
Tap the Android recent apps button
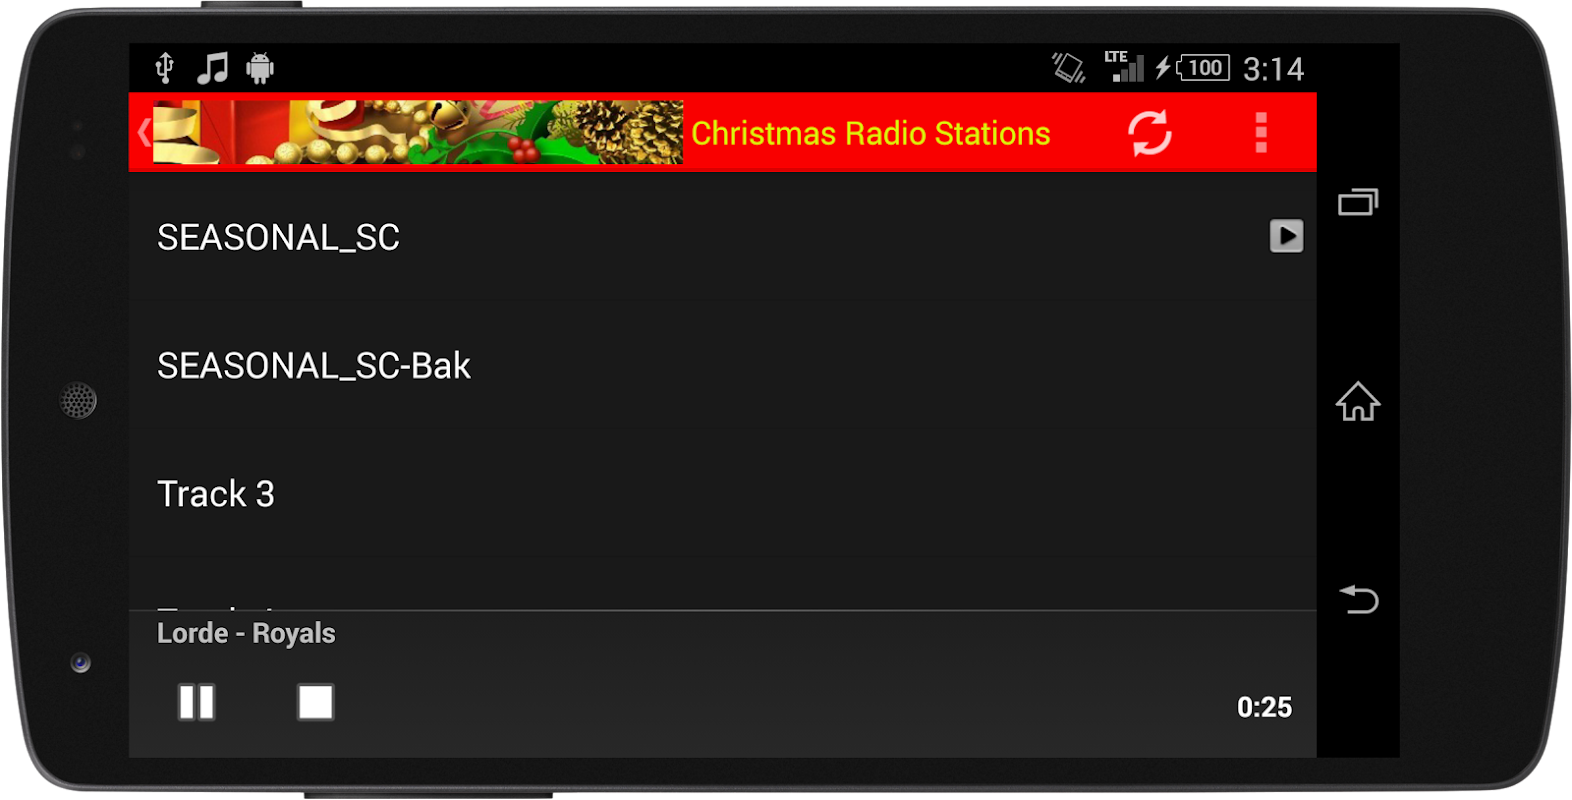coord(1358,203)
